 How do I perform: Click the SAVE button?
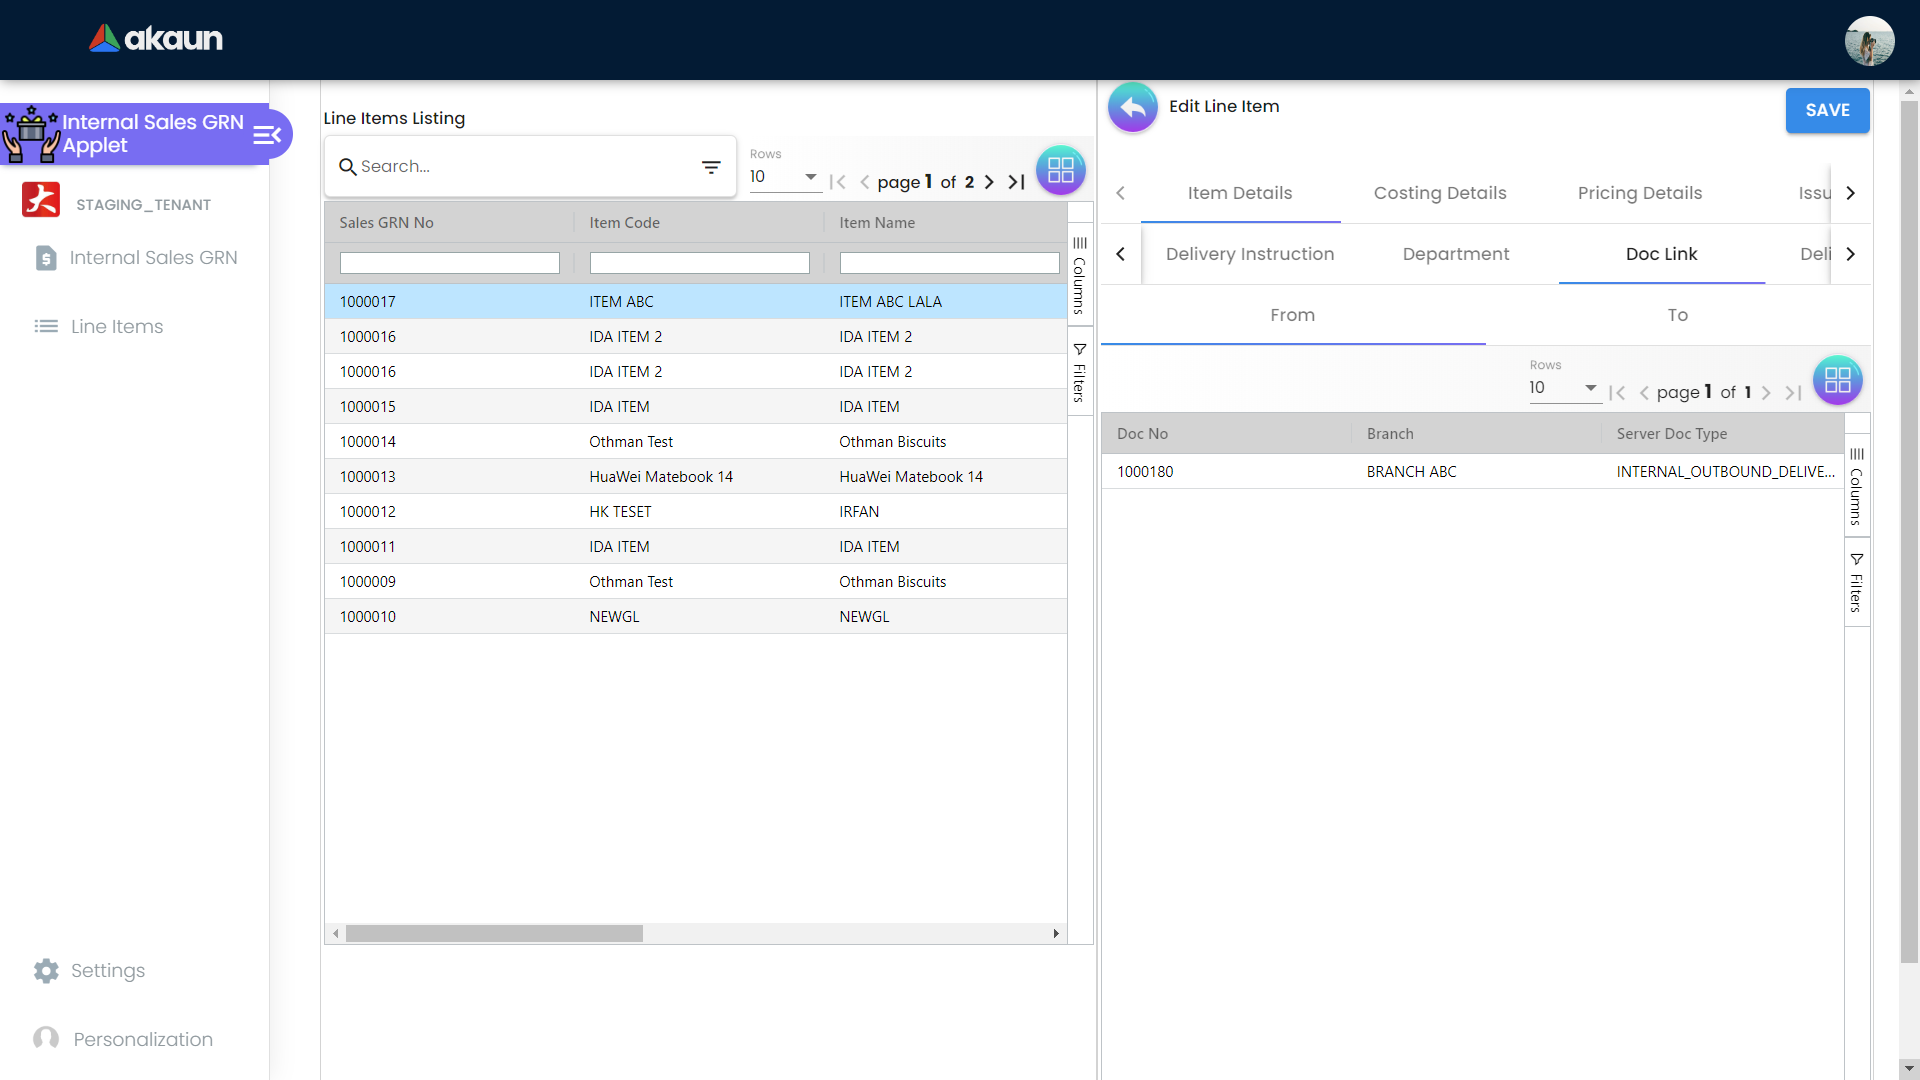point(1827,110)
